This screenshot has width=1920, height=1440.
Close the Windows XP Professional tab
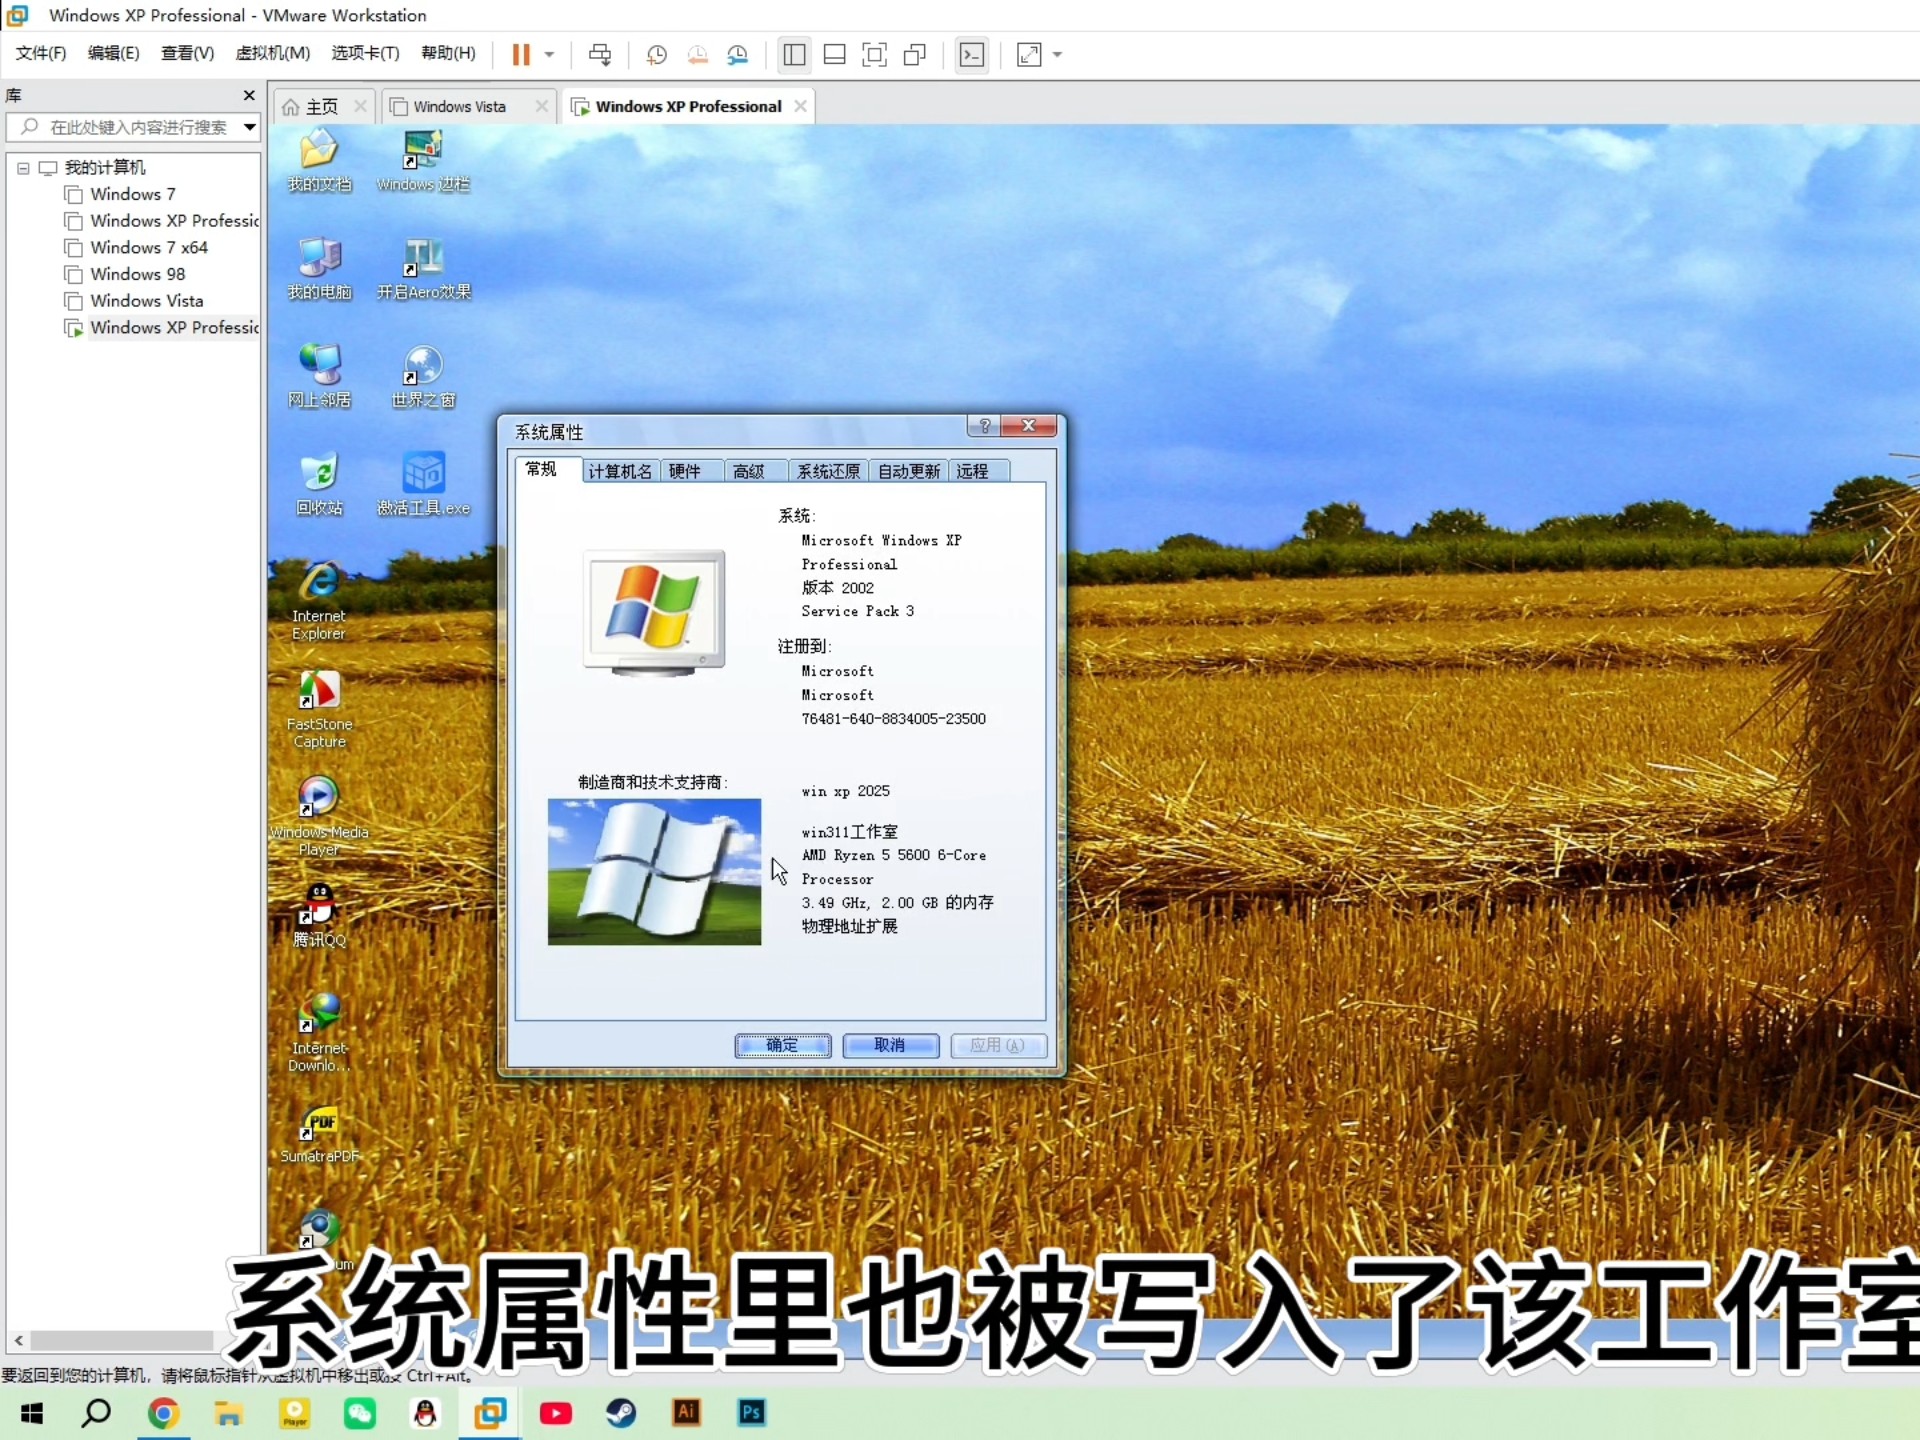click(800, 106)
